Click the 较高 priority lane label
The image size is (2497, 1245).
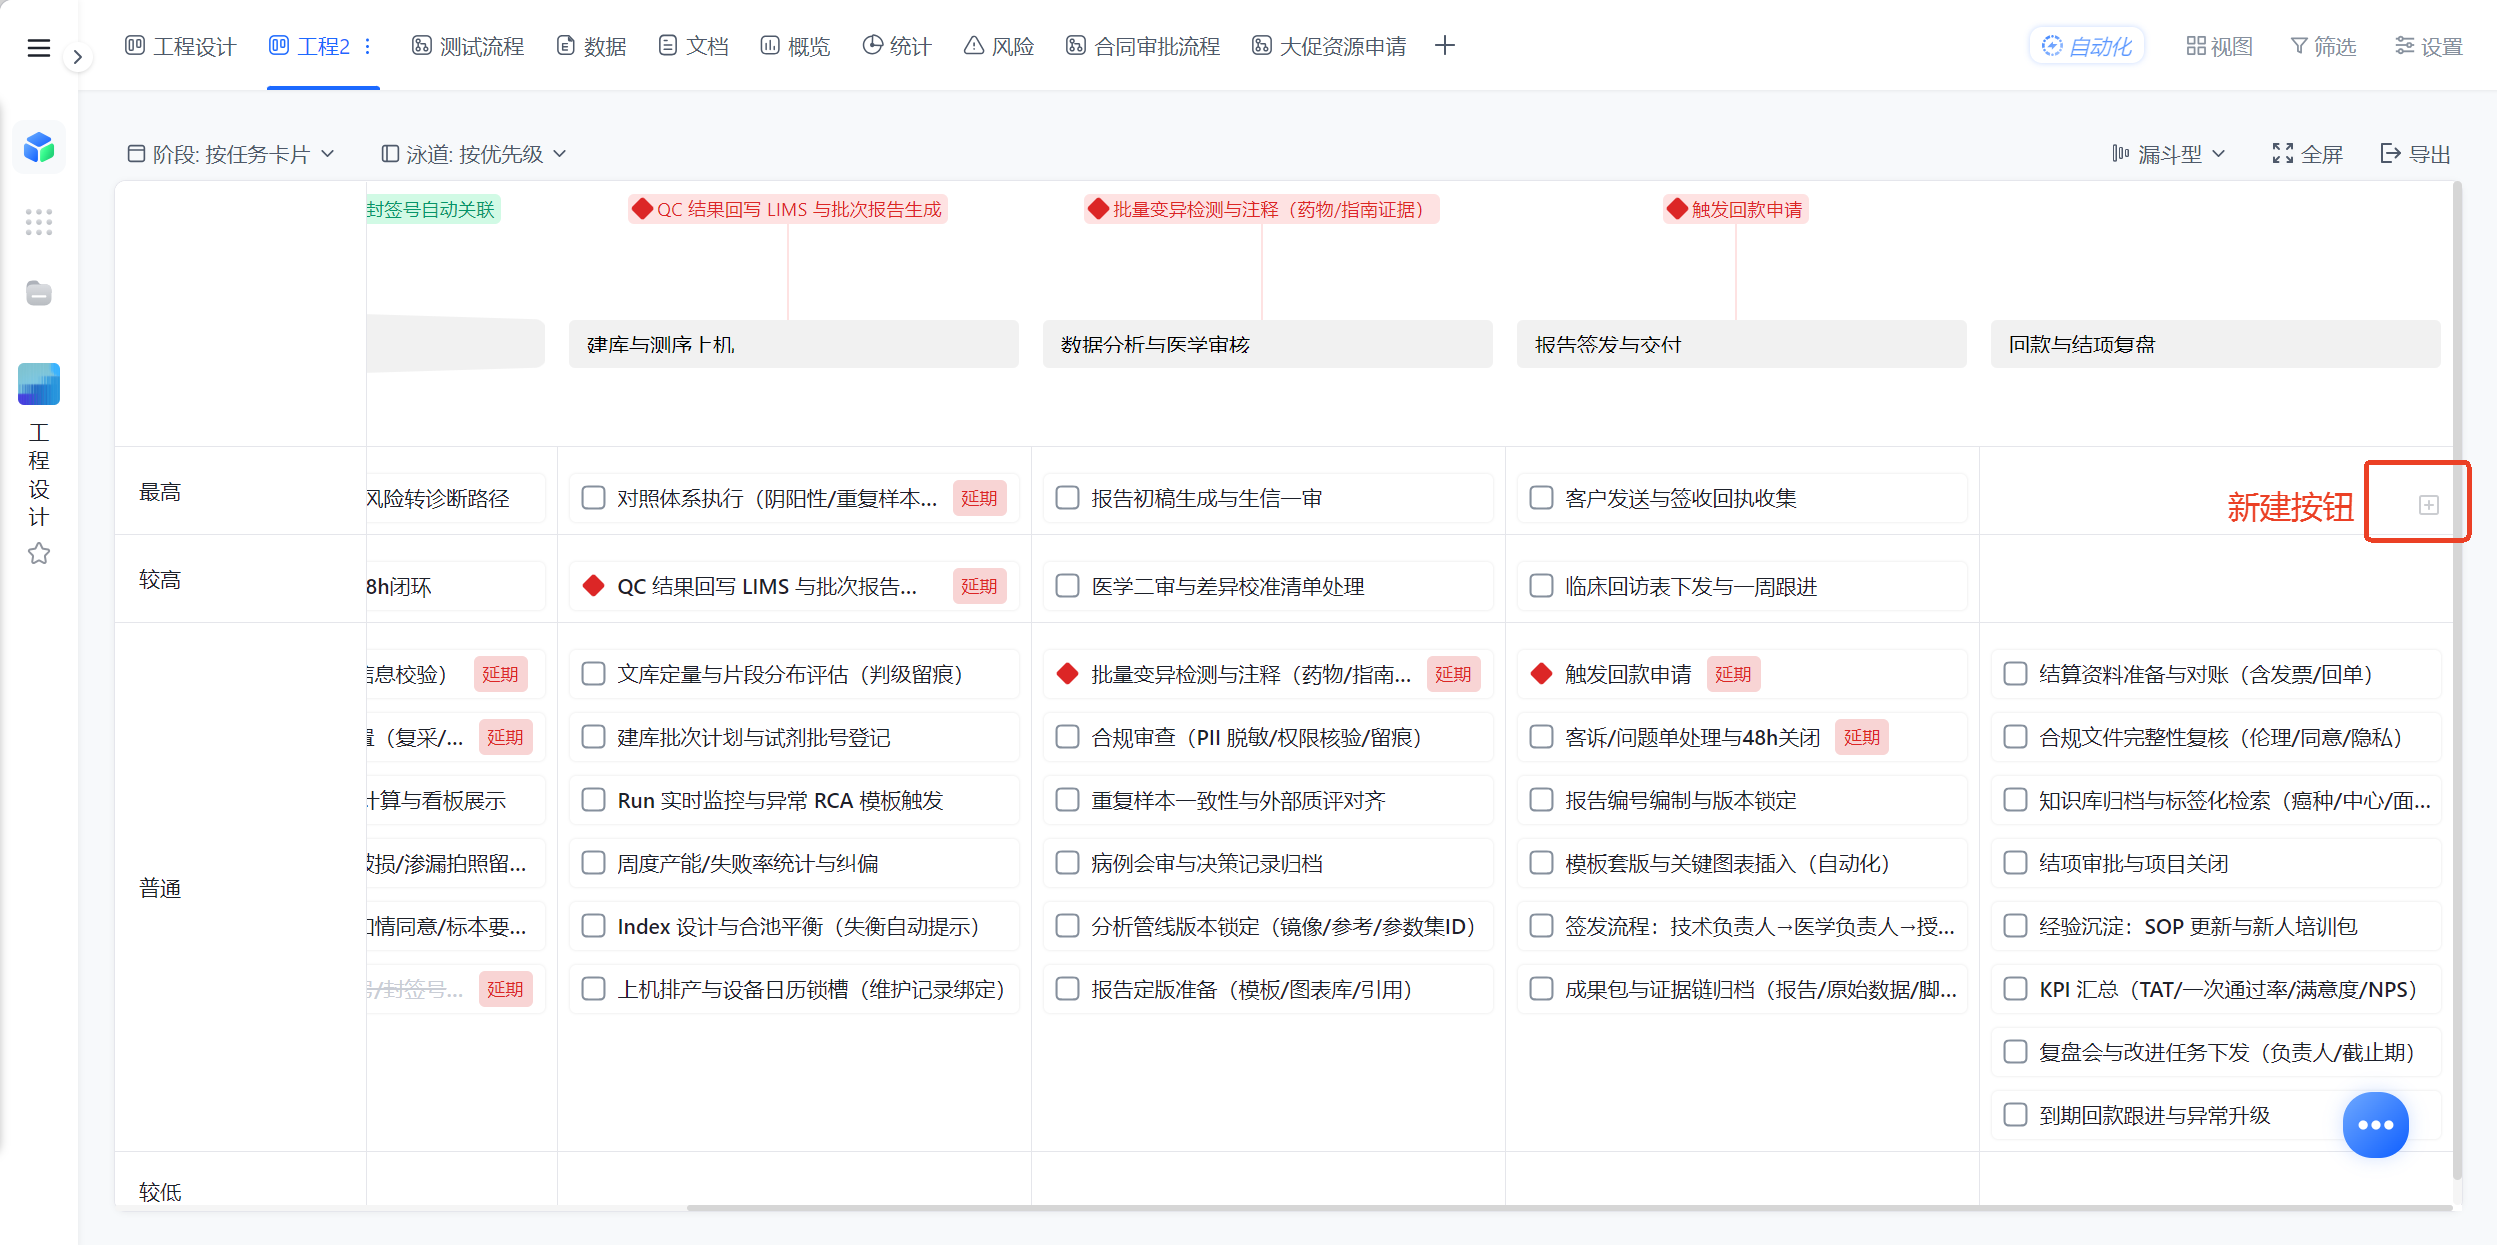pos(160,580)
